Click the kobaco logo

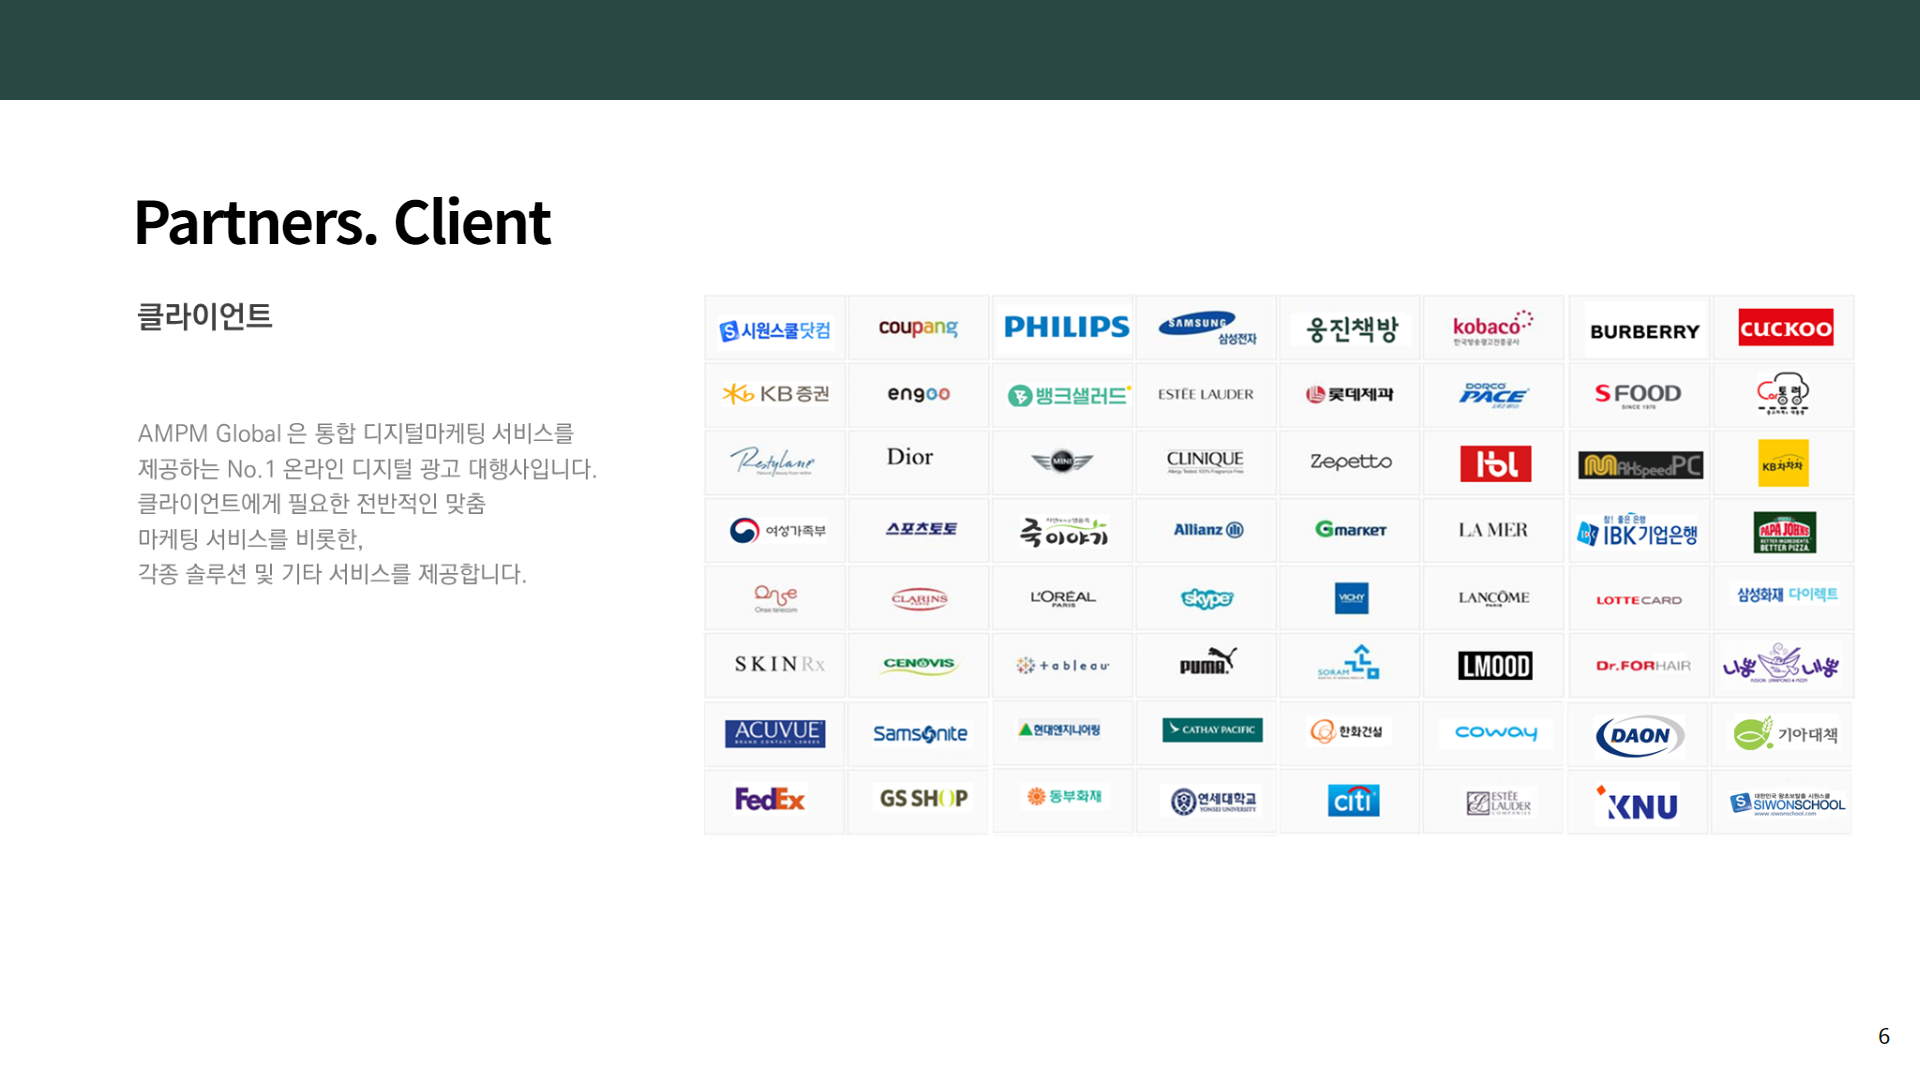pos(1492,328)
